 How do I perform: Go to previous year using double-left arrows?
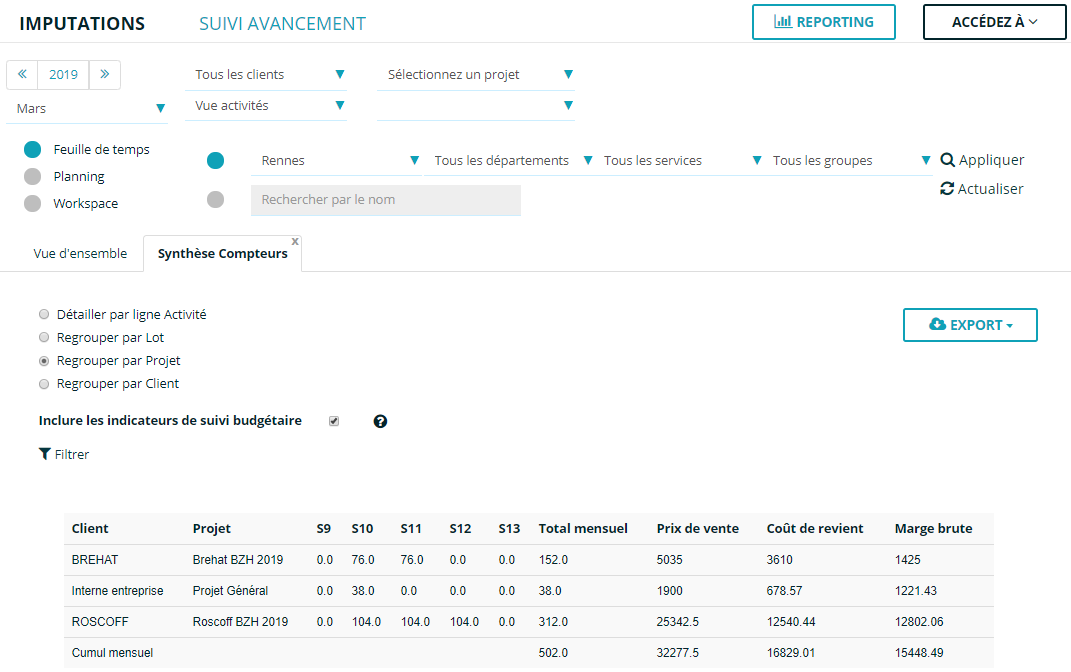23,74
